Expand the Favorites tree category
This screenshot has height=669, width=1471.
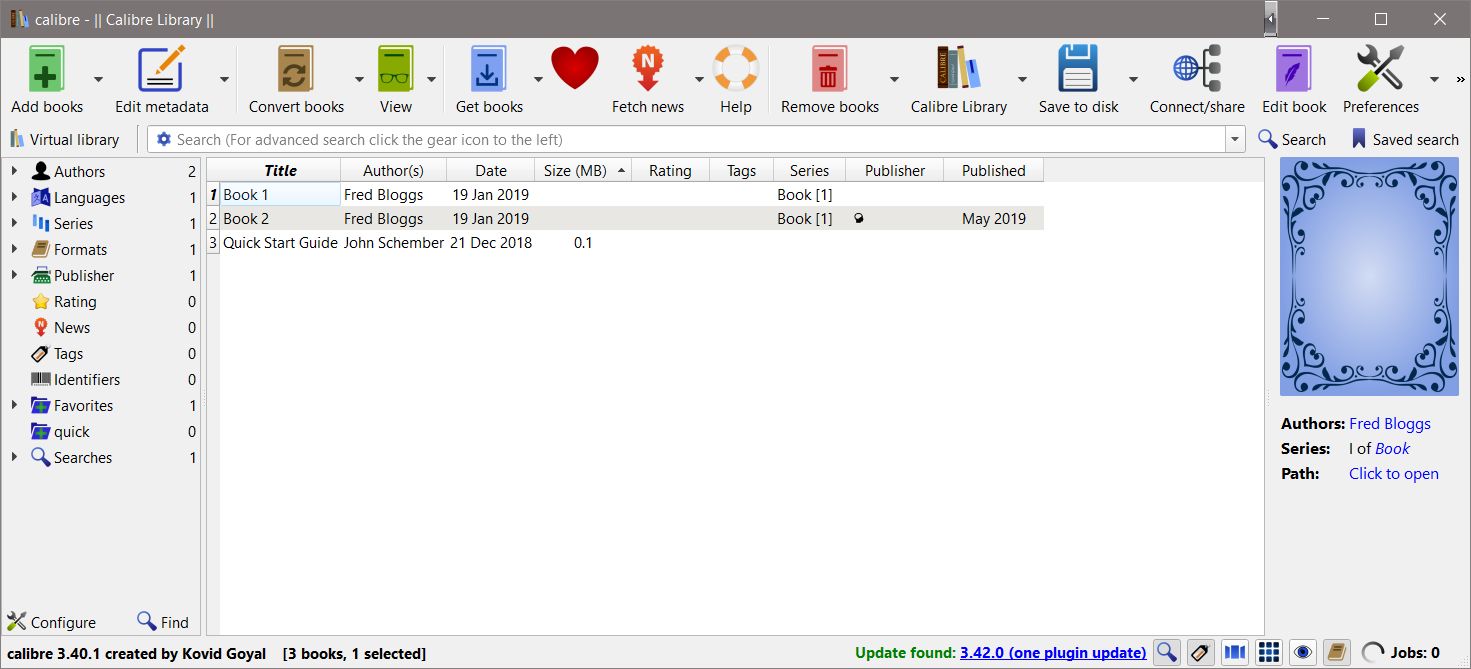click(14, 405)
